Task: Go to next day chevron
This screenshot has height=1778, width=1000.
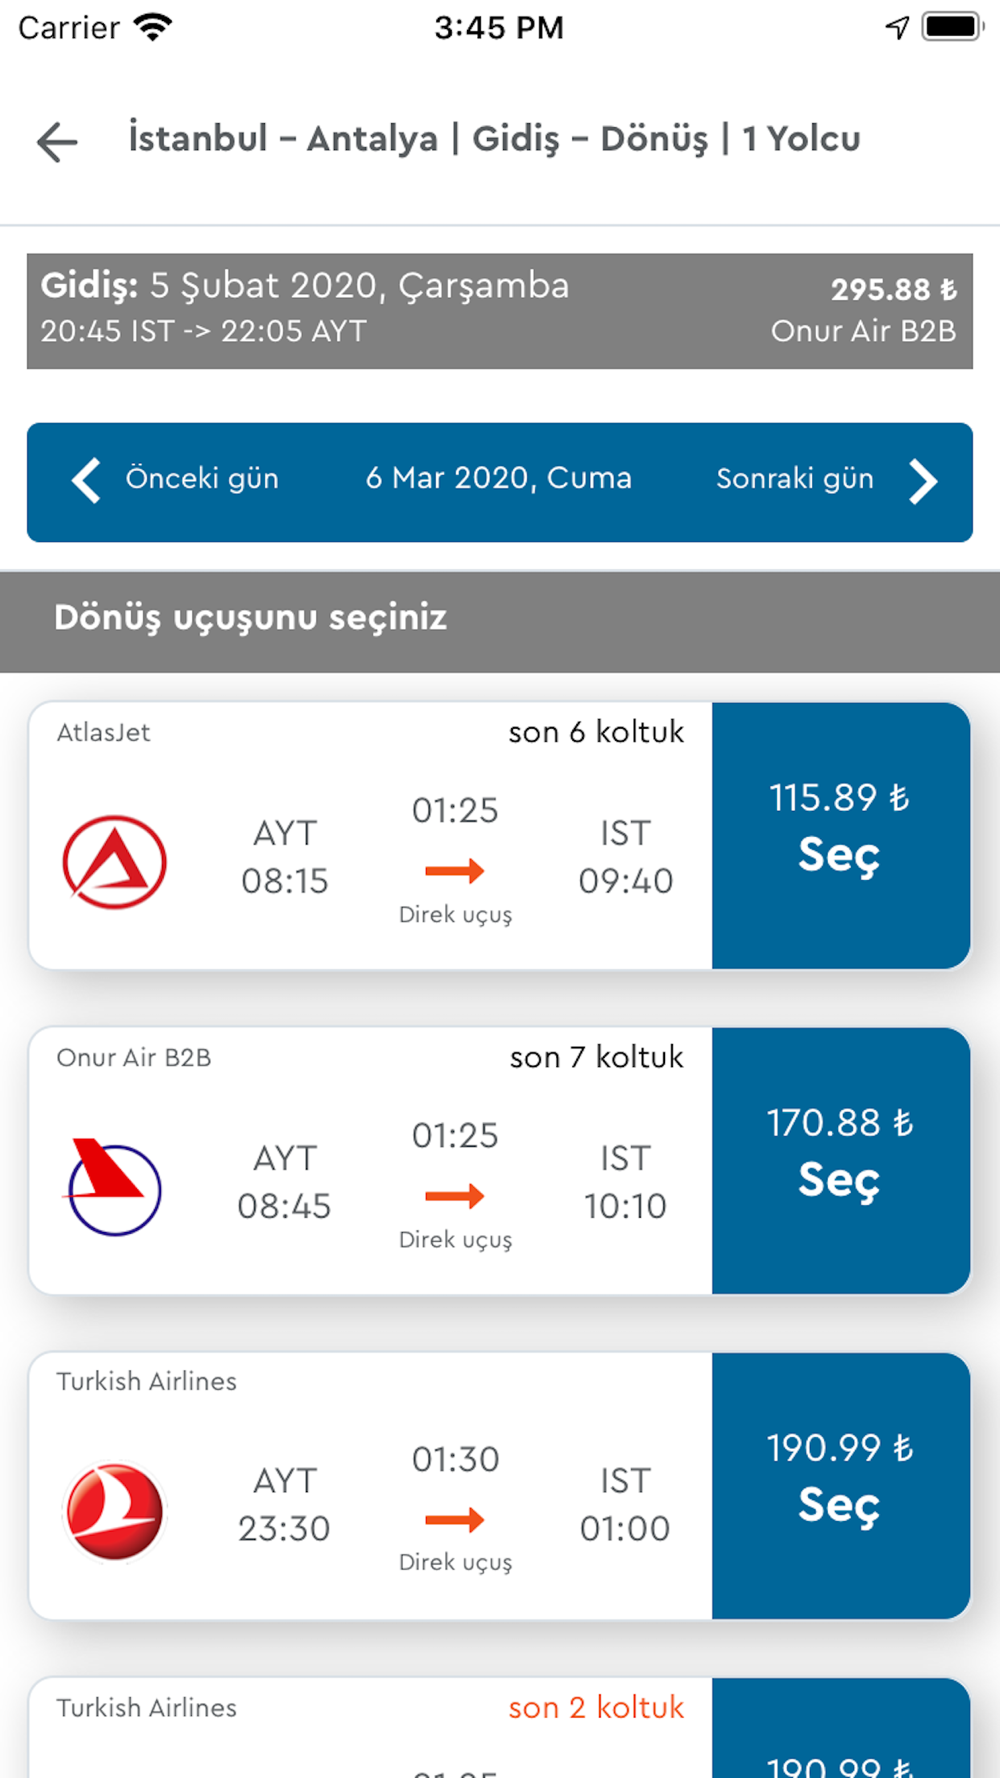Action: (923, 481)
